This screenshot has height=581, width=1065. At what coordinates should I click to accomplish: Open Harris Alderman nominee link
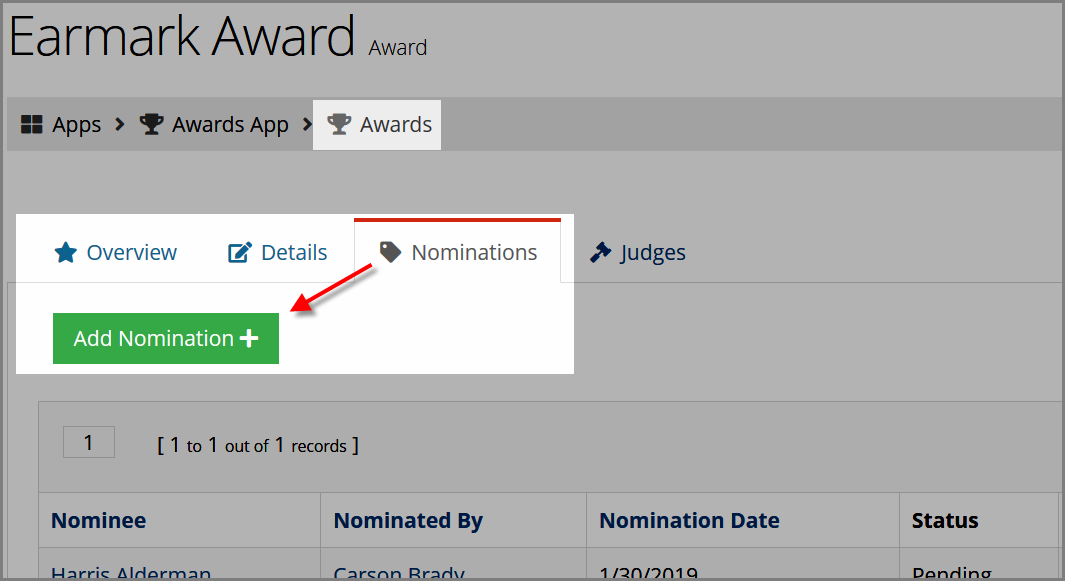click(x=131, y=573)
